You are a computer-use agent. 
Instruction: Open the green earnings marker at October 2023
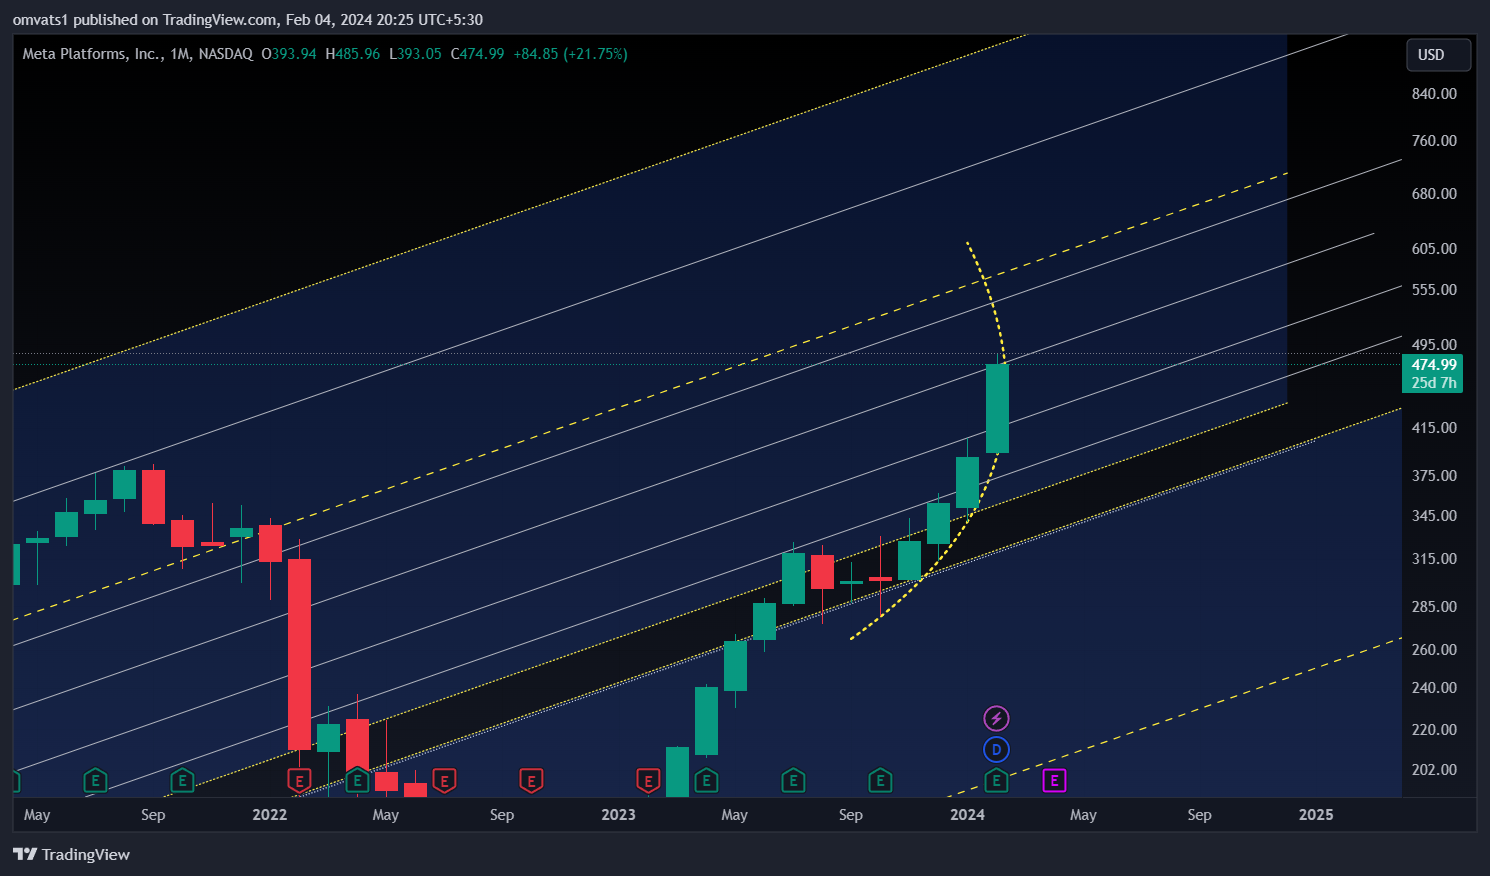click(x=880, y=780)
